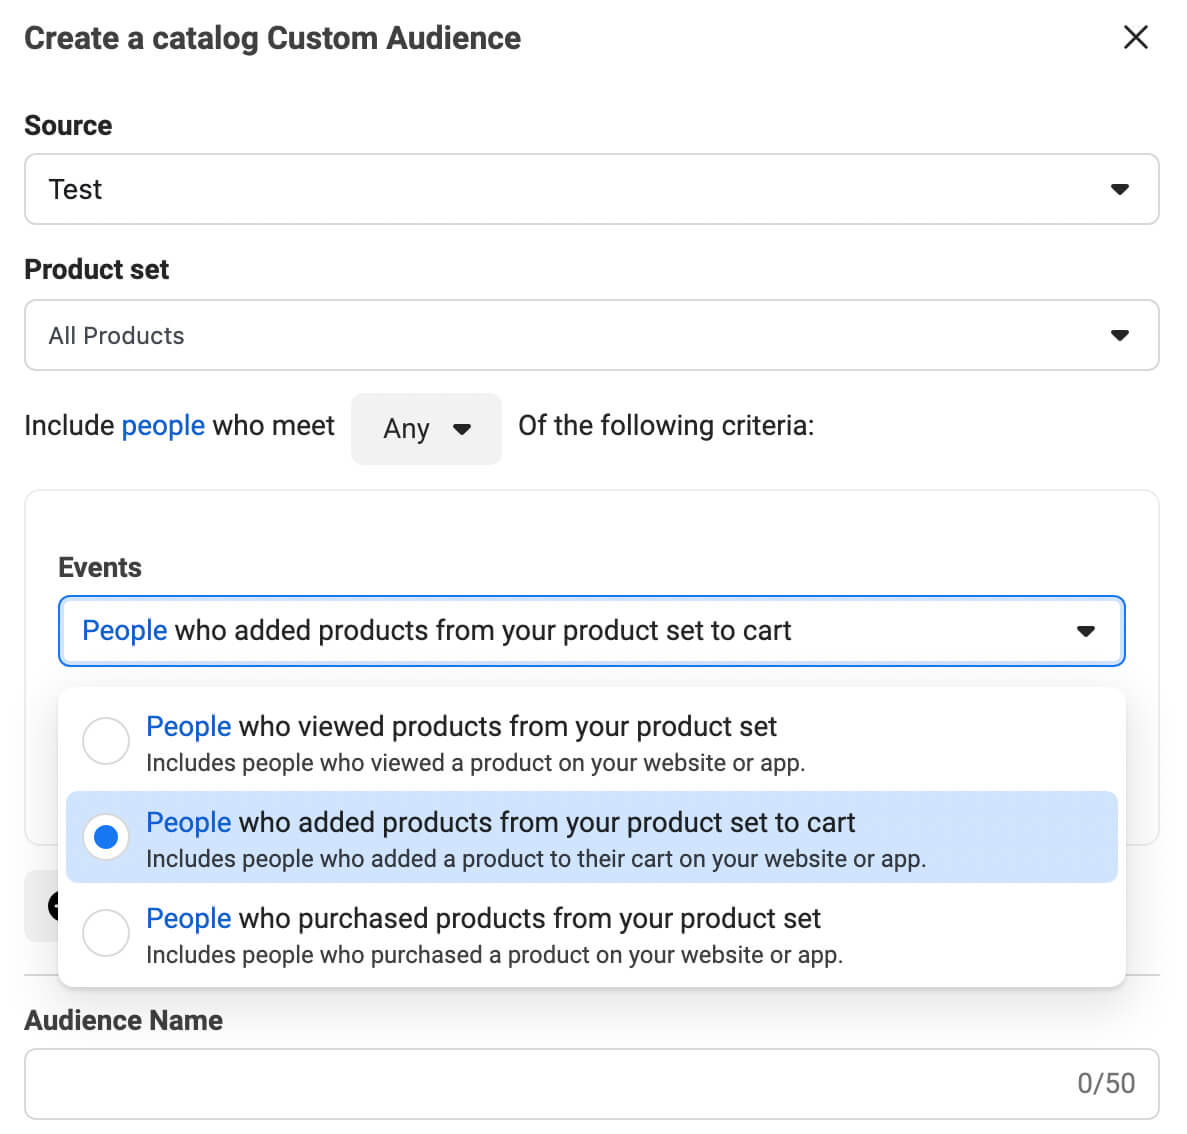The height and width of the screenshot is (1134, 1187).
Task: Click the Source field's dropdown caret icon
Action: point(1120,189)
